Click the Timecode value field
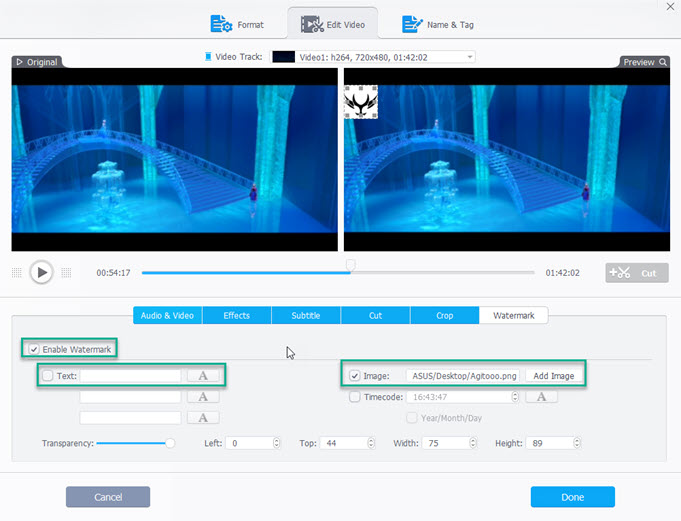This screenshot has width=681, height=521. (x=459, y=397)
